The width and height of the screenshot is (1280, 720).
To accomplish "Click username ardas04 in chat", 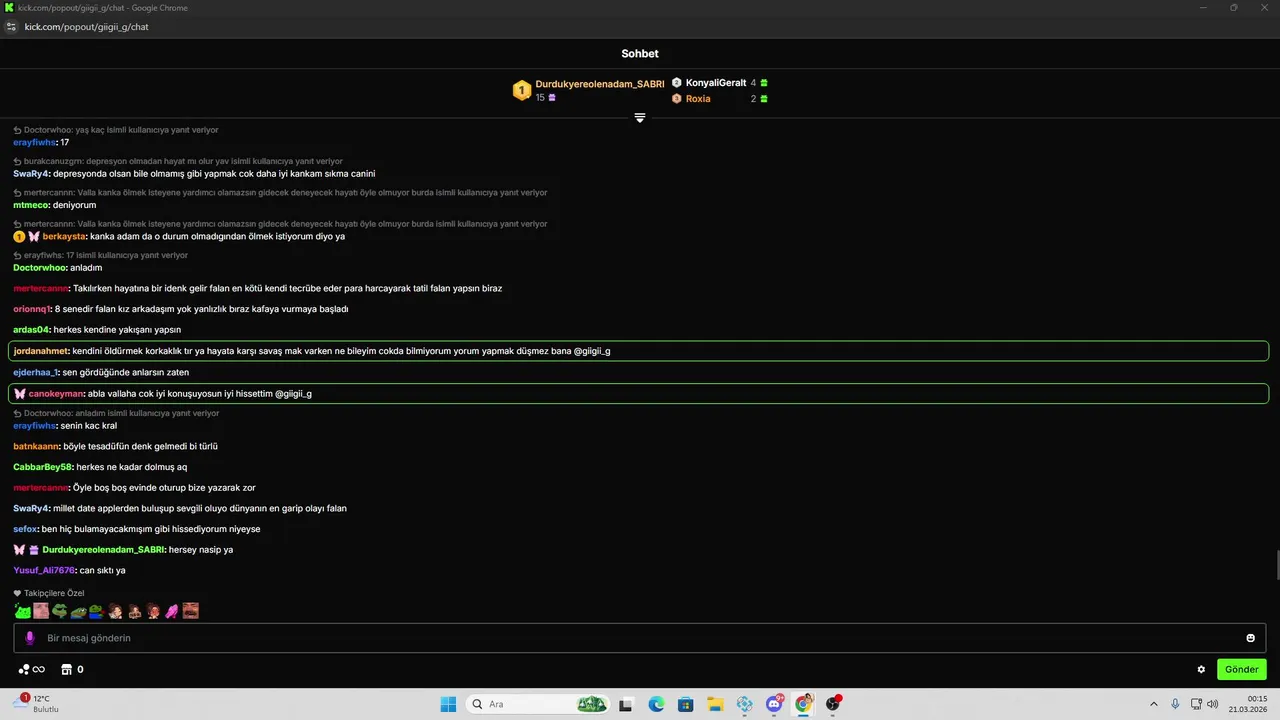I will [31, 330].
